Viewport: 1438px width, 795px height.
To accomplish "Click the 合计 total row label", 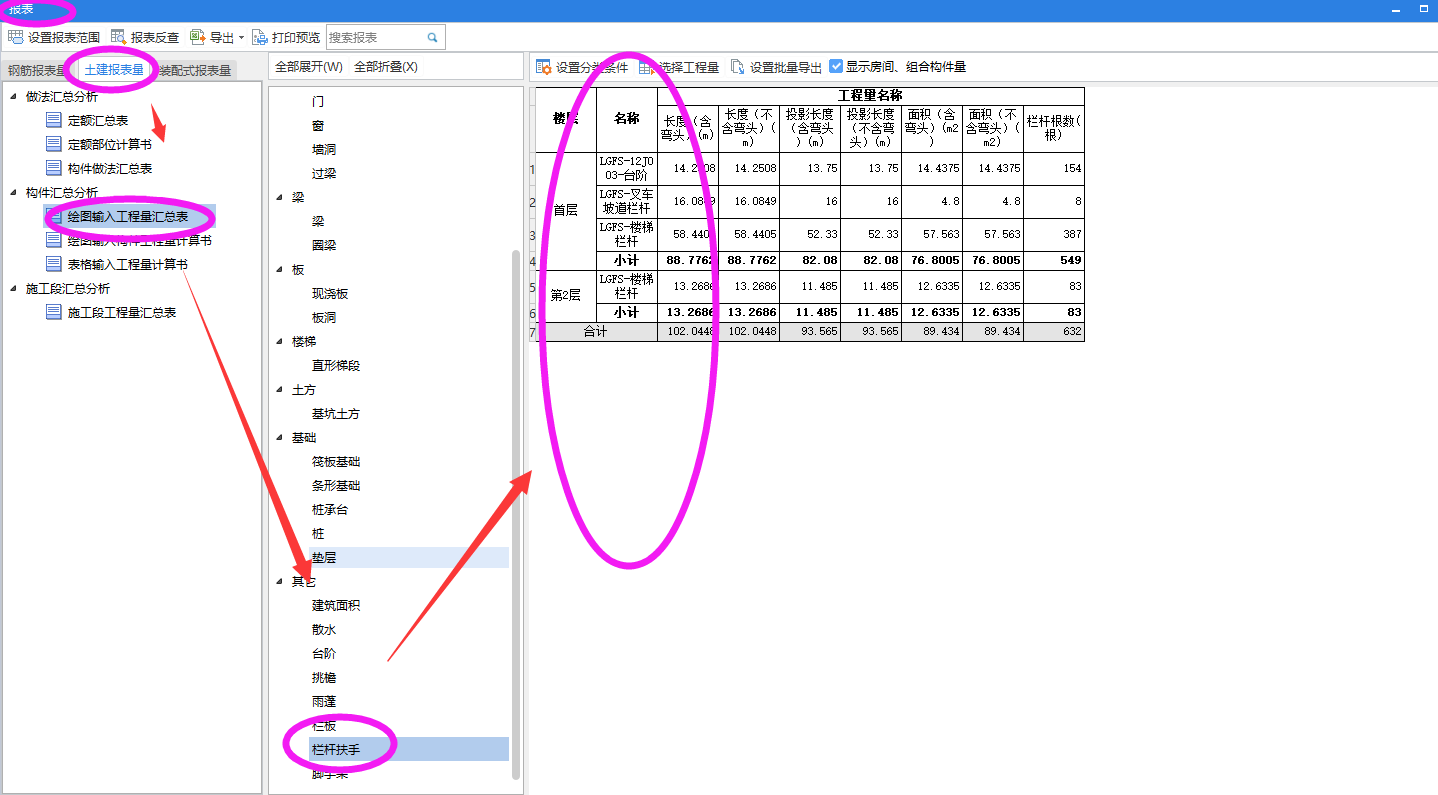I will [596, 331].
